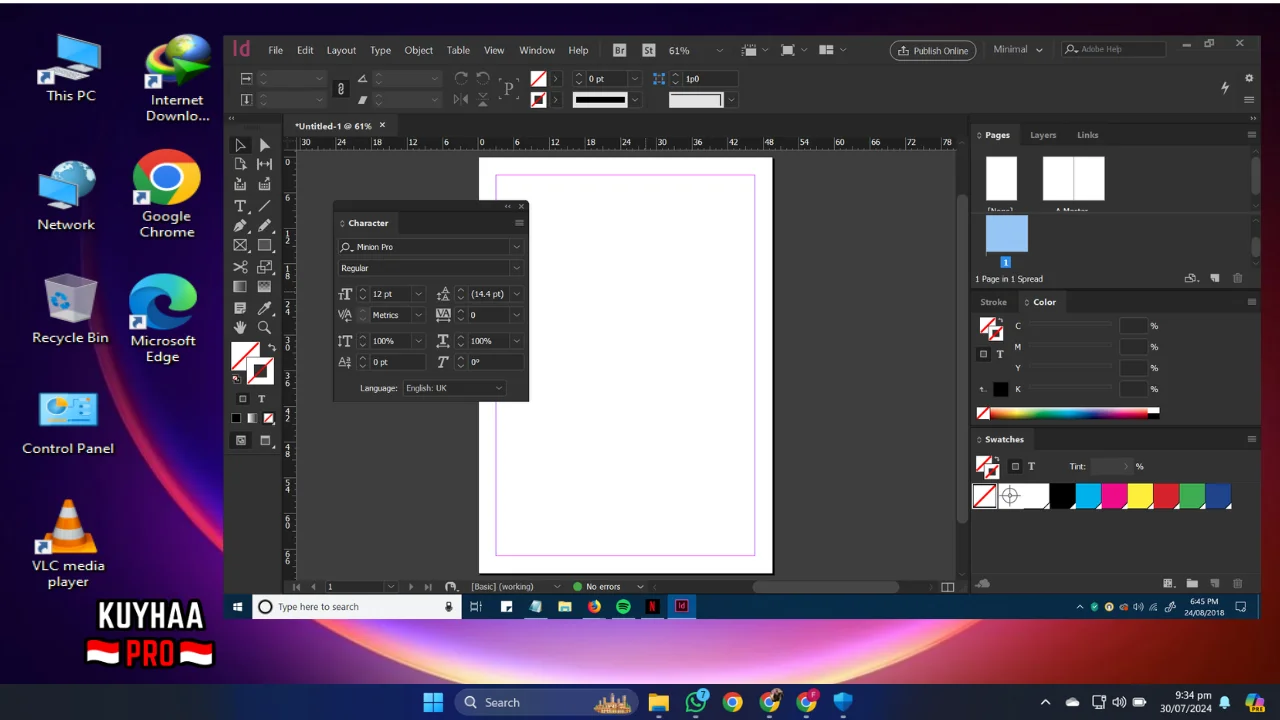Click new color group folder icon in Swatches

pos(1192,583)
